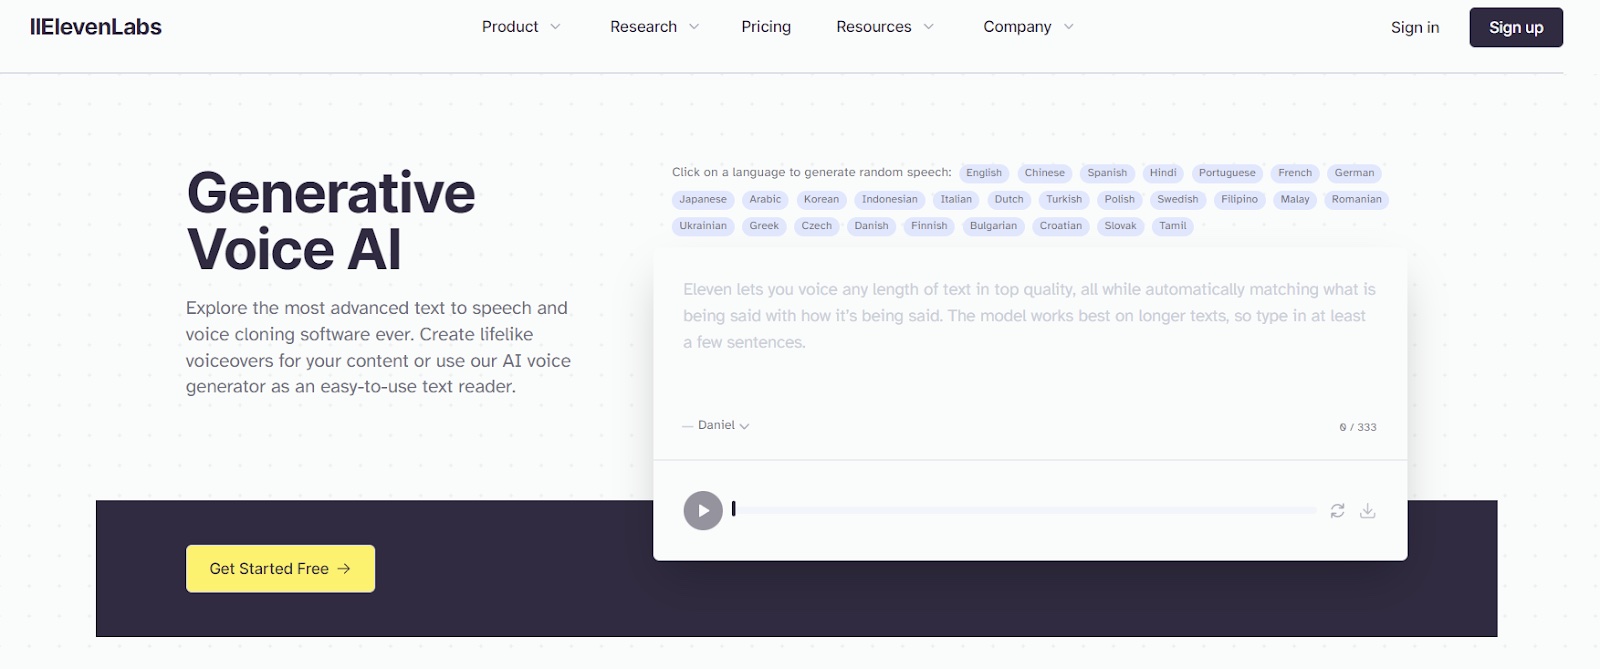Select the Hindi language chip
This screenshot has width=1600, height=669.
pos(1163,173)
